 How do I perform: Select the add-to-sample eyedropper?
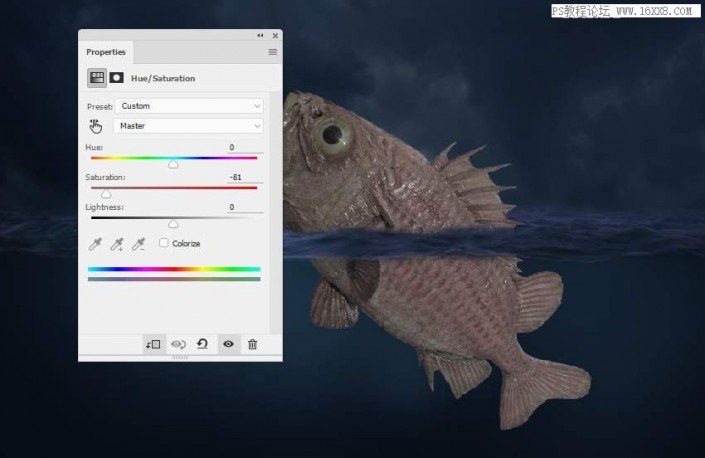pyautogui.click(x=117, y=244)
